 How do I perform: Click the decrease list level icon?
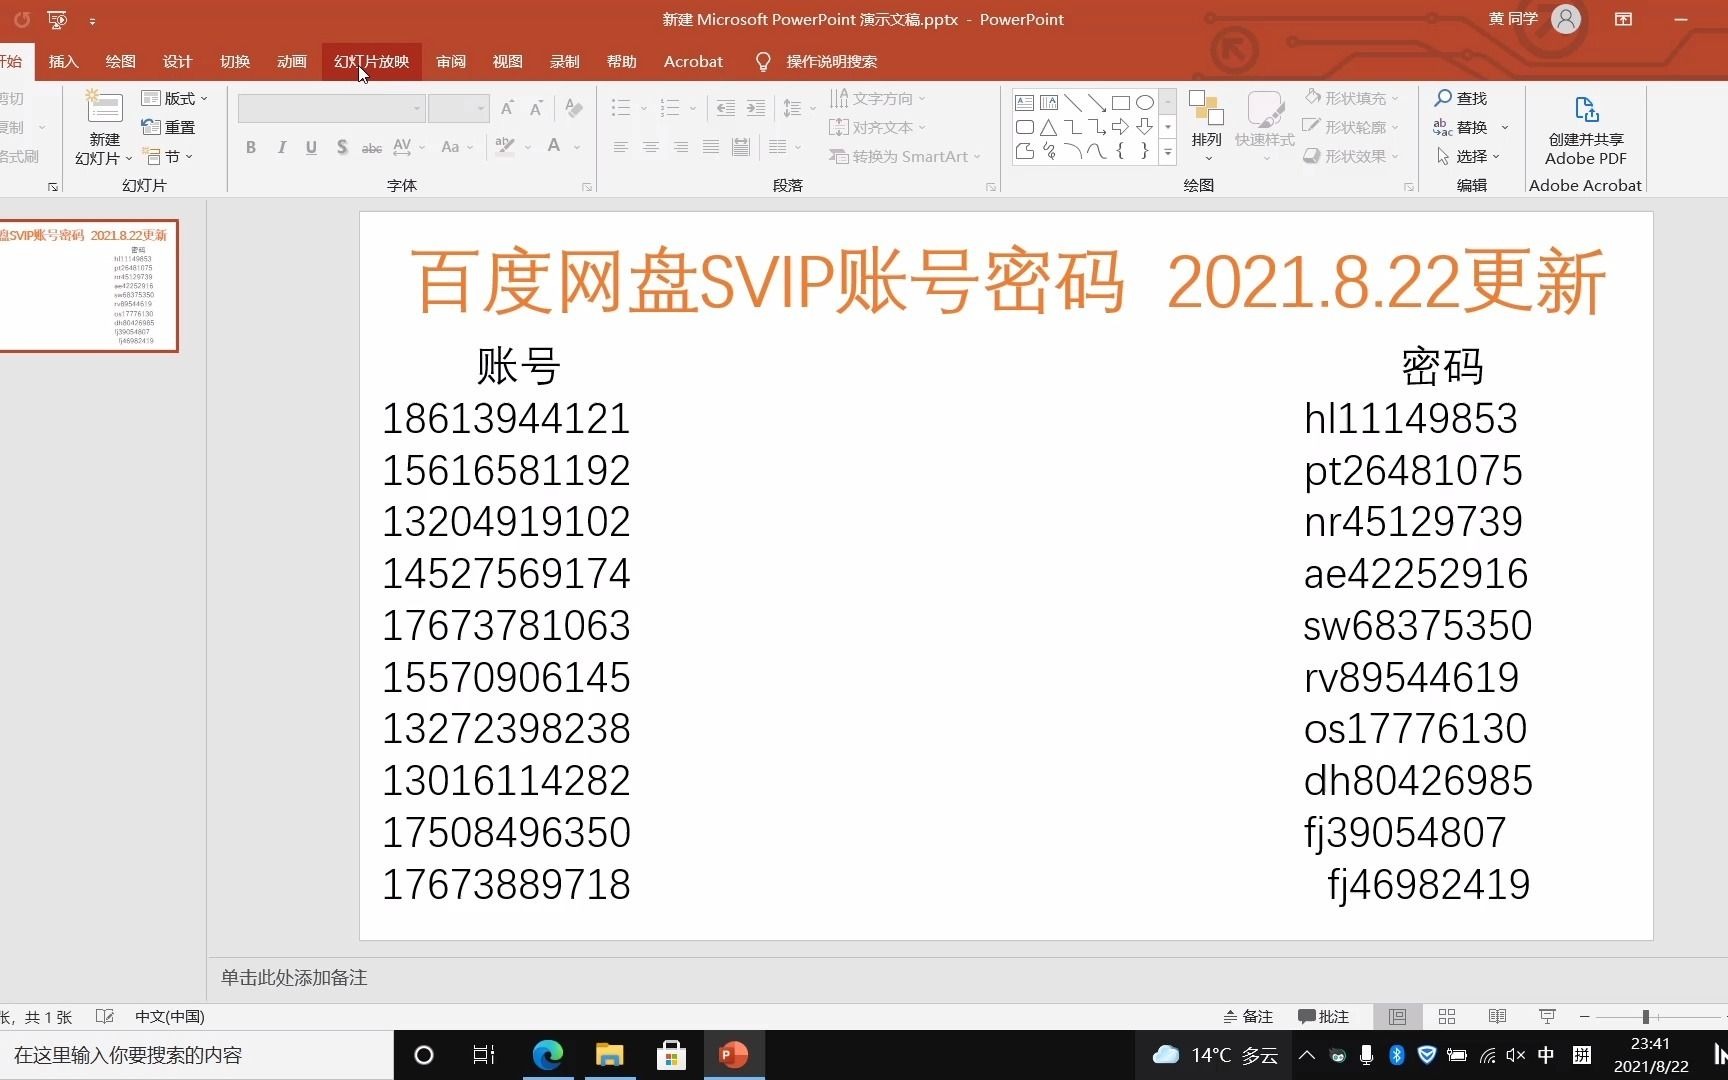[726, 107]
